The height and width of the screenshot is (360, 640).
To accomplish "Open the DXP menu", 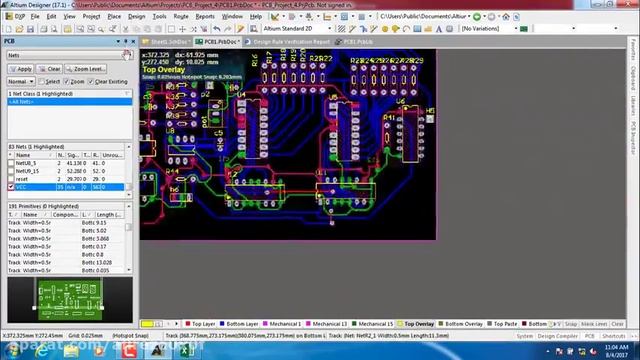I will (16, 17).
